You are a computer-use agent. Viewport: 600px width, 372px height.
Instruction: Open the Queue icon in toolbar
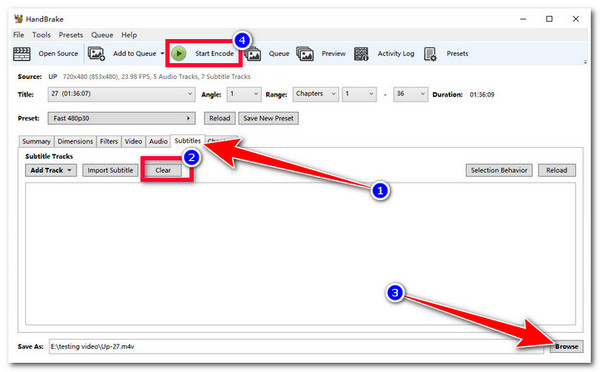[x=253, y=54]
